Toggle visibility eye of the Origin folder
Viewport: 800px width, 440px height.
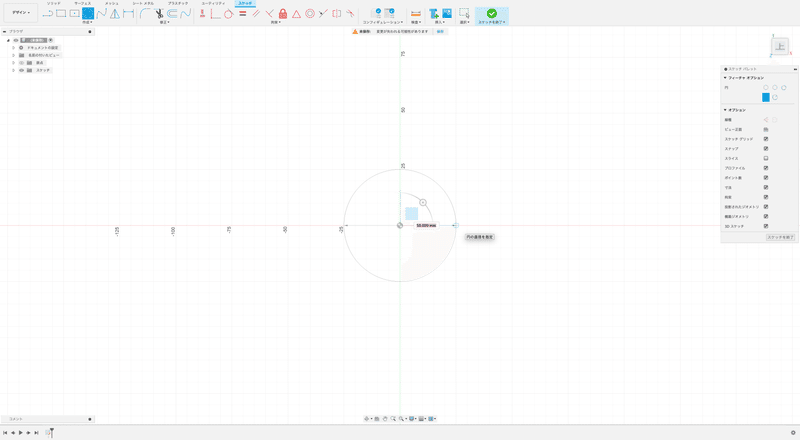coord(21,63)
